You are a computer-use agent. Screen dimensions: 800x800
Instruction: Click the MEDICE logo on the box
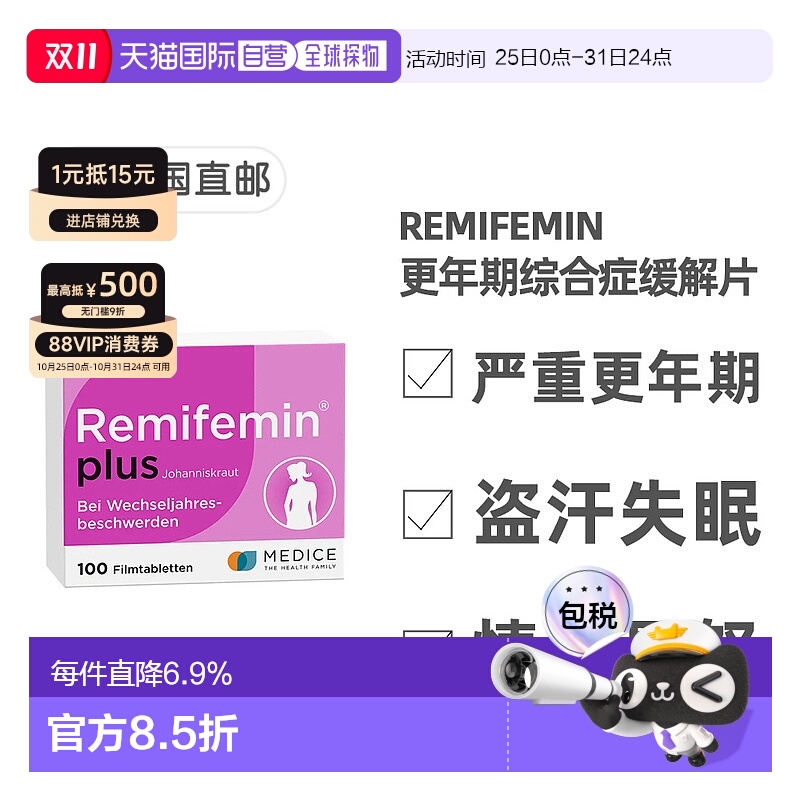click(282, 560)
